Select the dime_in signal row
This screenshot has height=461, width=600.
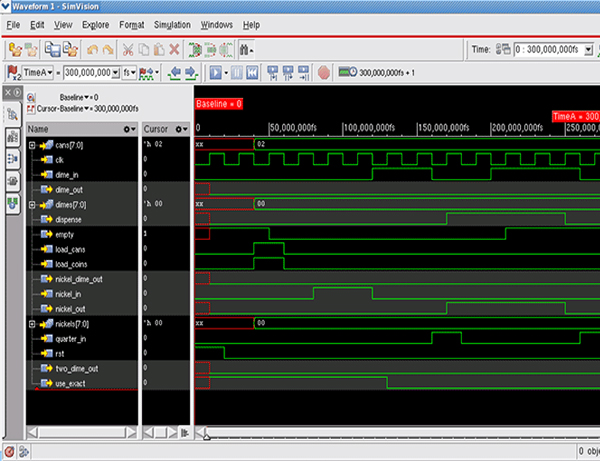tap(82, 175)
